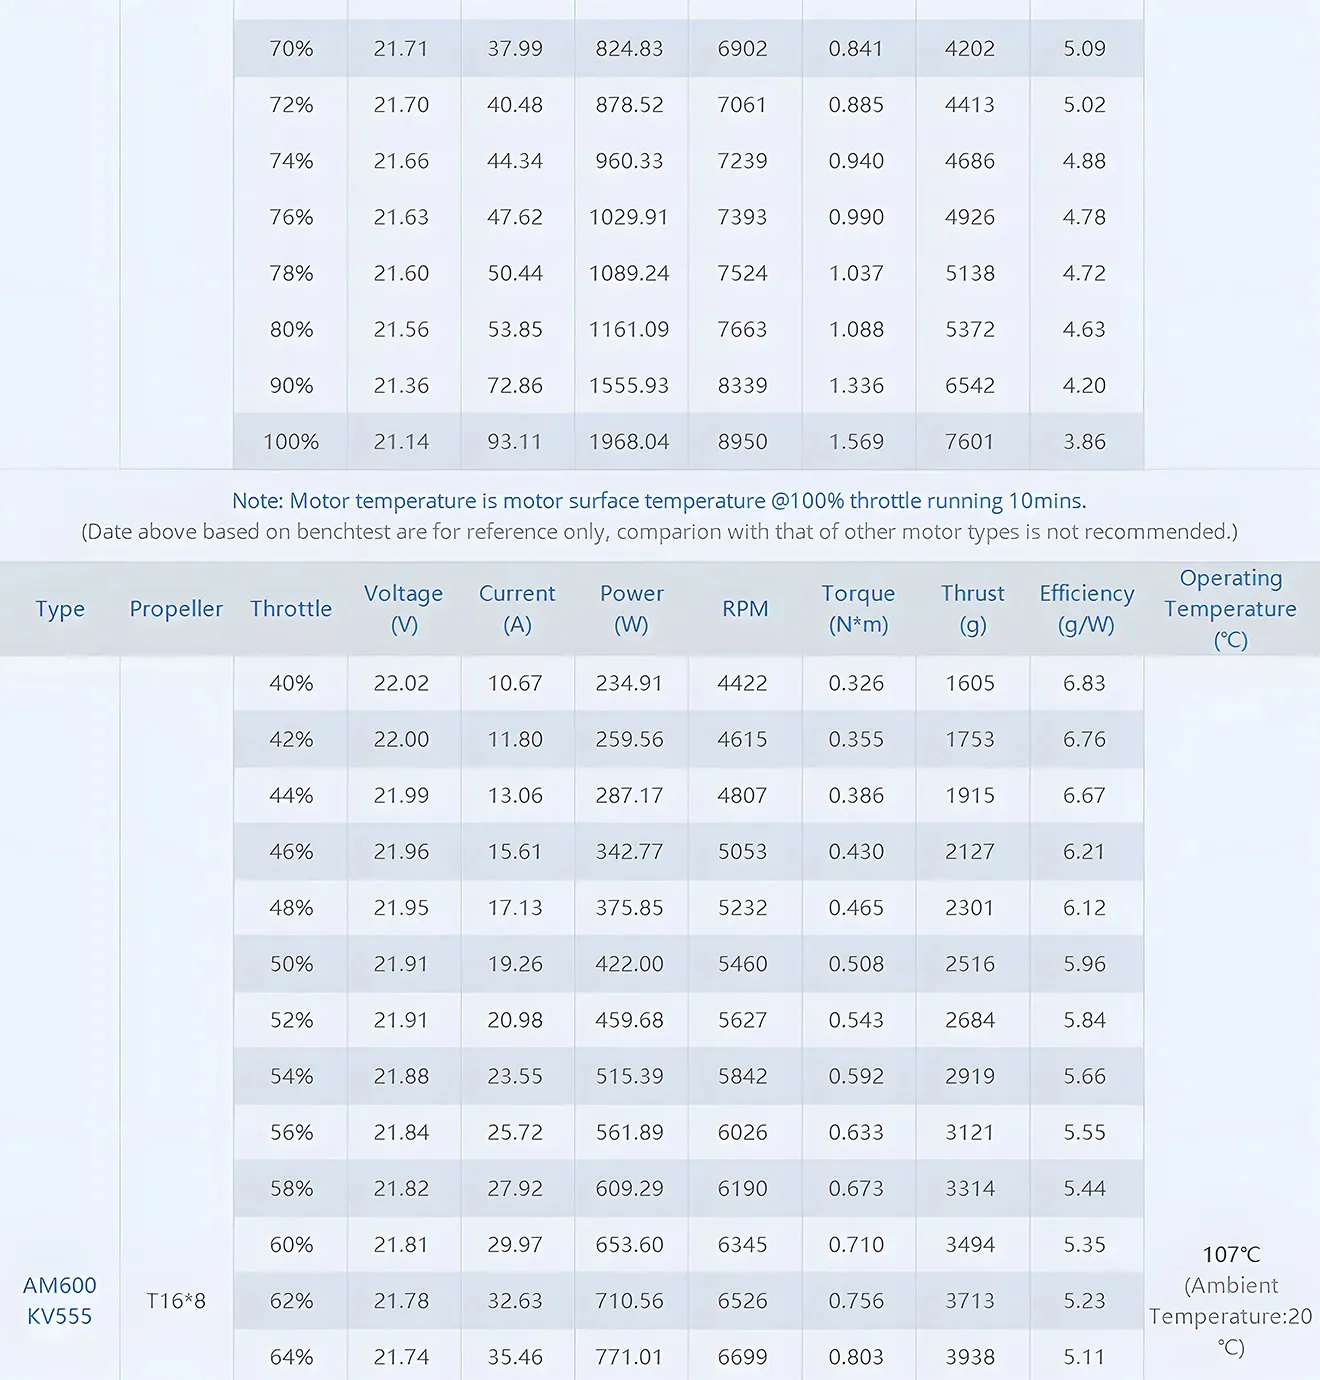This screenshot has height=1380, width=1320.
Task: Select the 422.00 power cell
Action: click(x=629, y=964)
